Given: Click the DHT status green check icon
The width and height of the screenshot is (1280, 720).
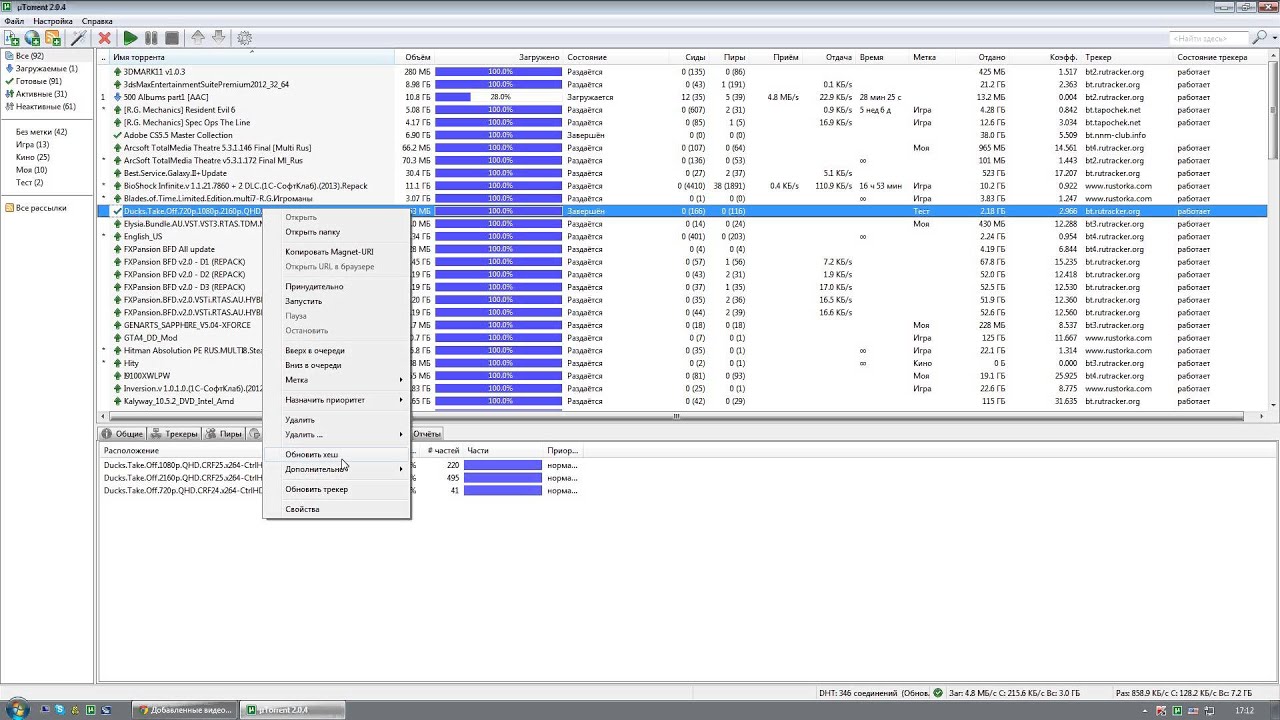Looking at the screenshot, I should pyautogui.click(x=938, y=693).
